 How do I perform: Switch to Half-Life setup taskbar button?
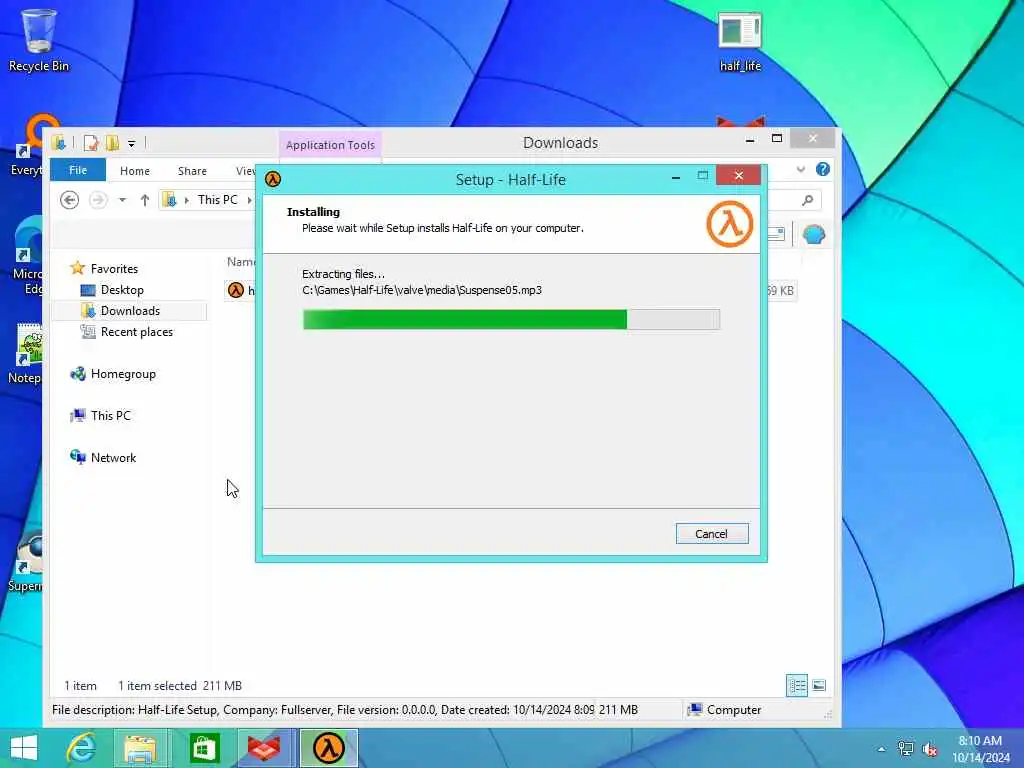pyautogui.click(x=328, y=748)
